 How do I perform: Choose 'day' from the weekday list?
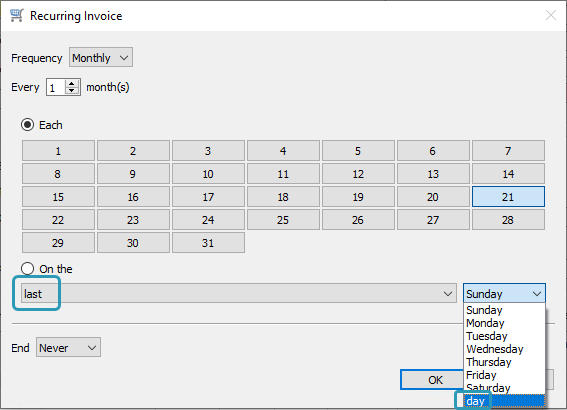click(x=504, y=401)
